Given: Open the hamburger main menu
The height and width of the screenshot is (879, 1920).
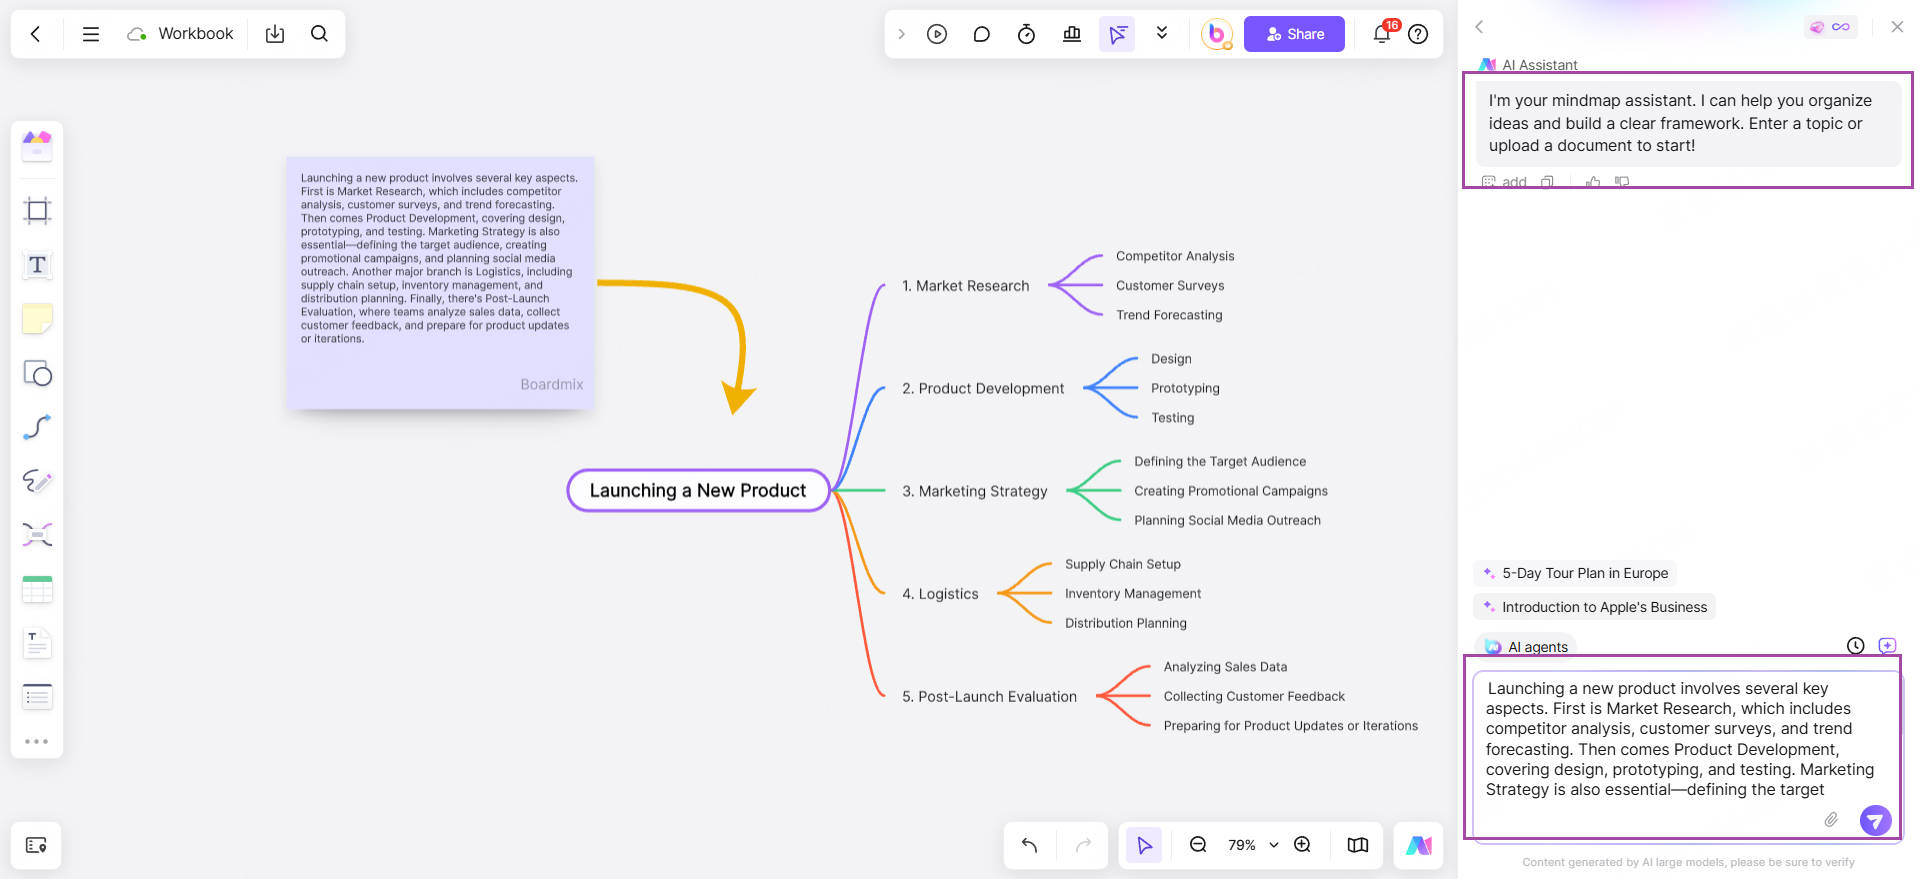Looking at the screenshot, I should [x=90, y=34].
